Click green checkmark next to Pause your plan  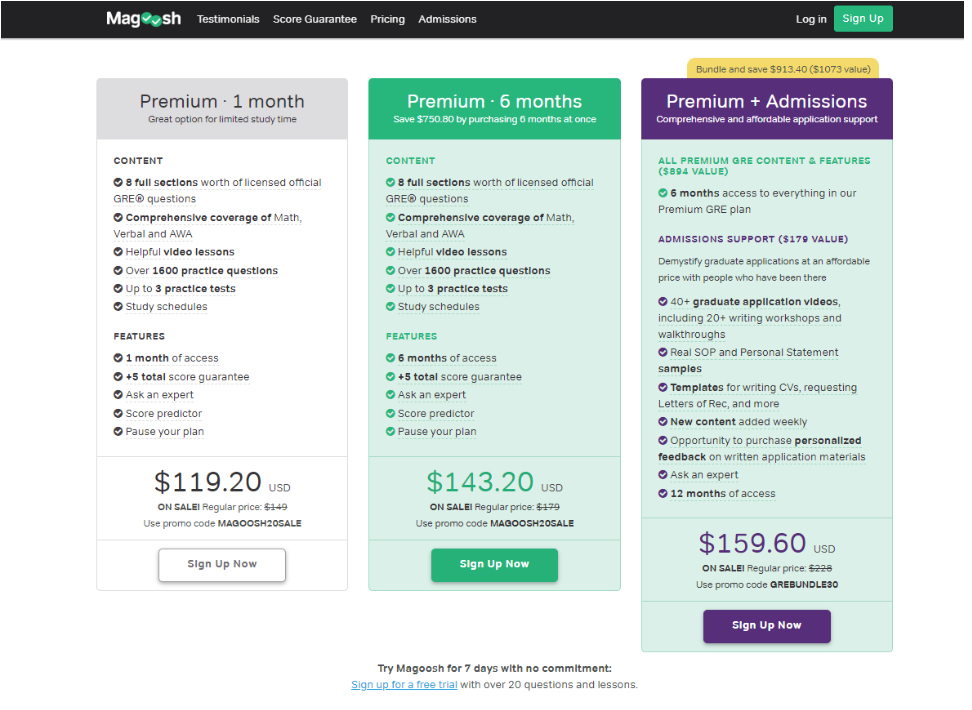pos(391,432)
